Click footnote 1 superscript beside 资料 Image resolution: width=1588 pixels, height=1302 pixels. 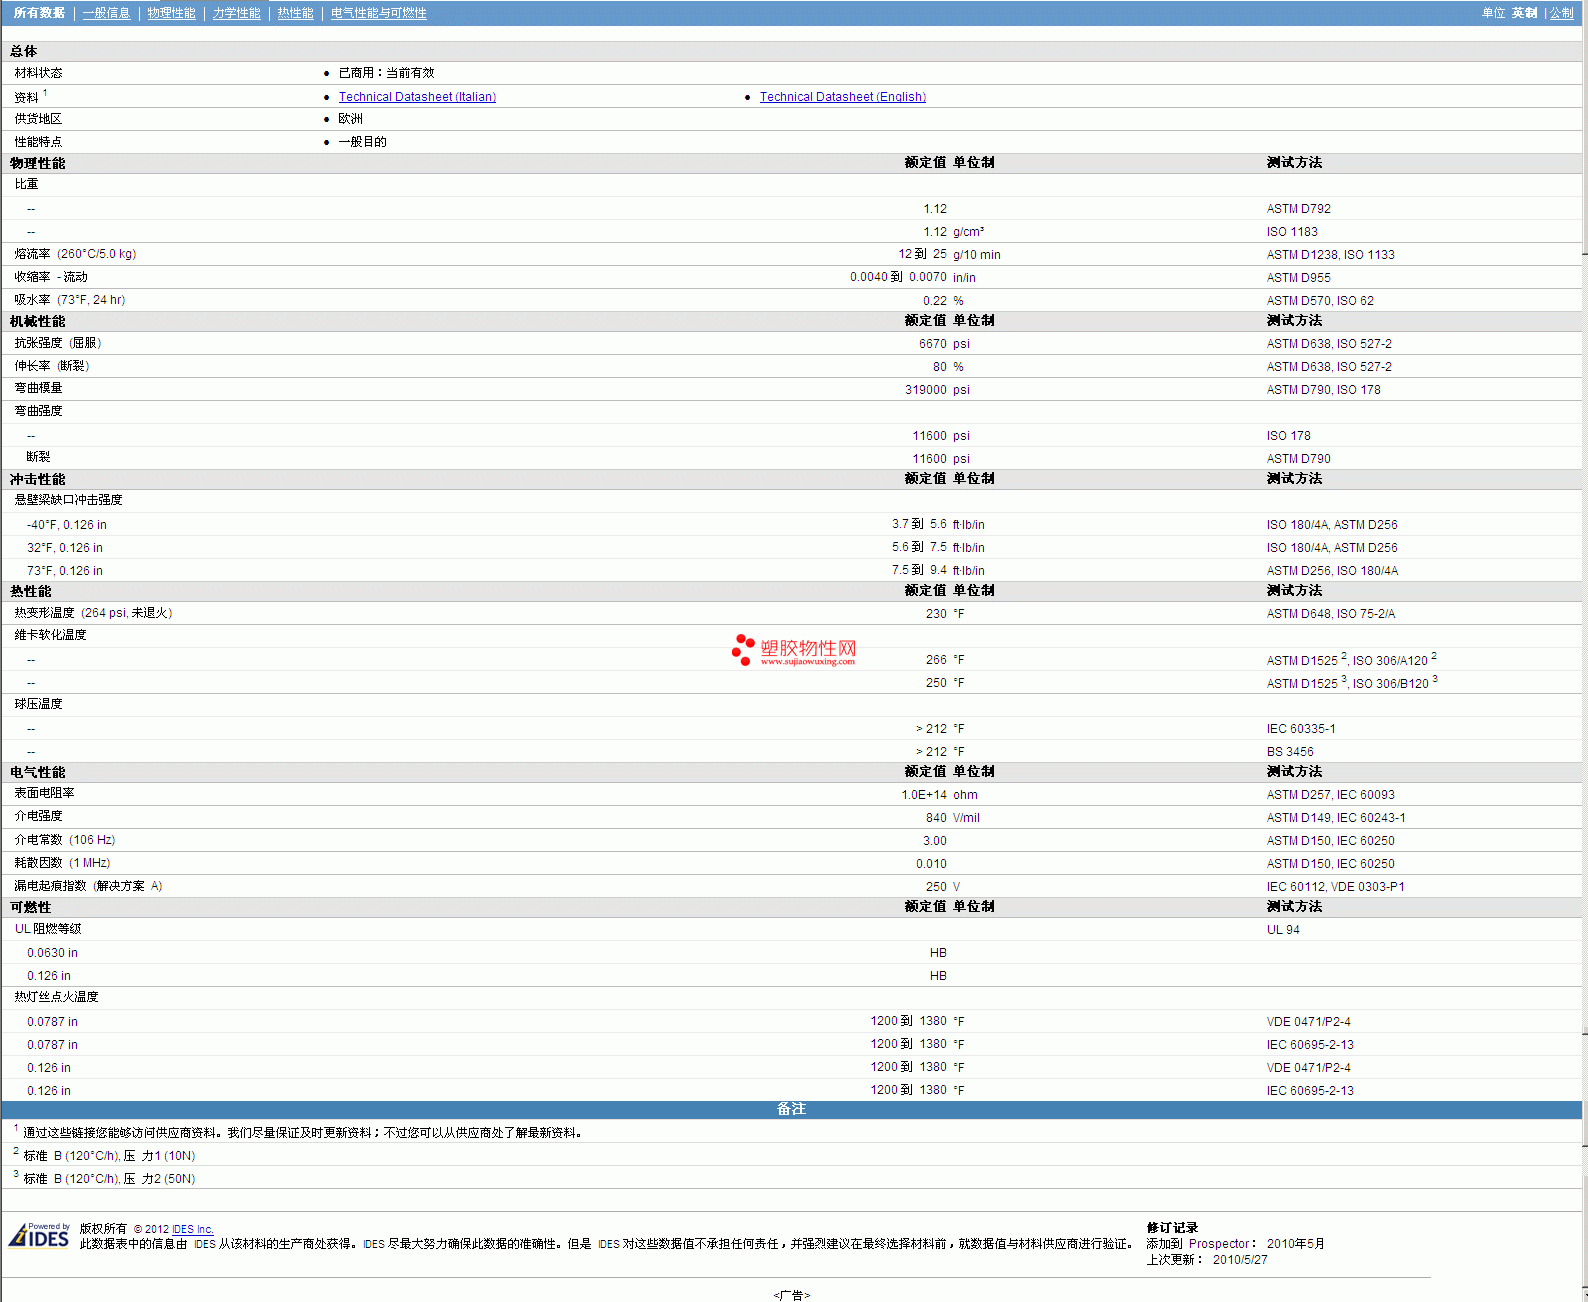coord(45,93)
